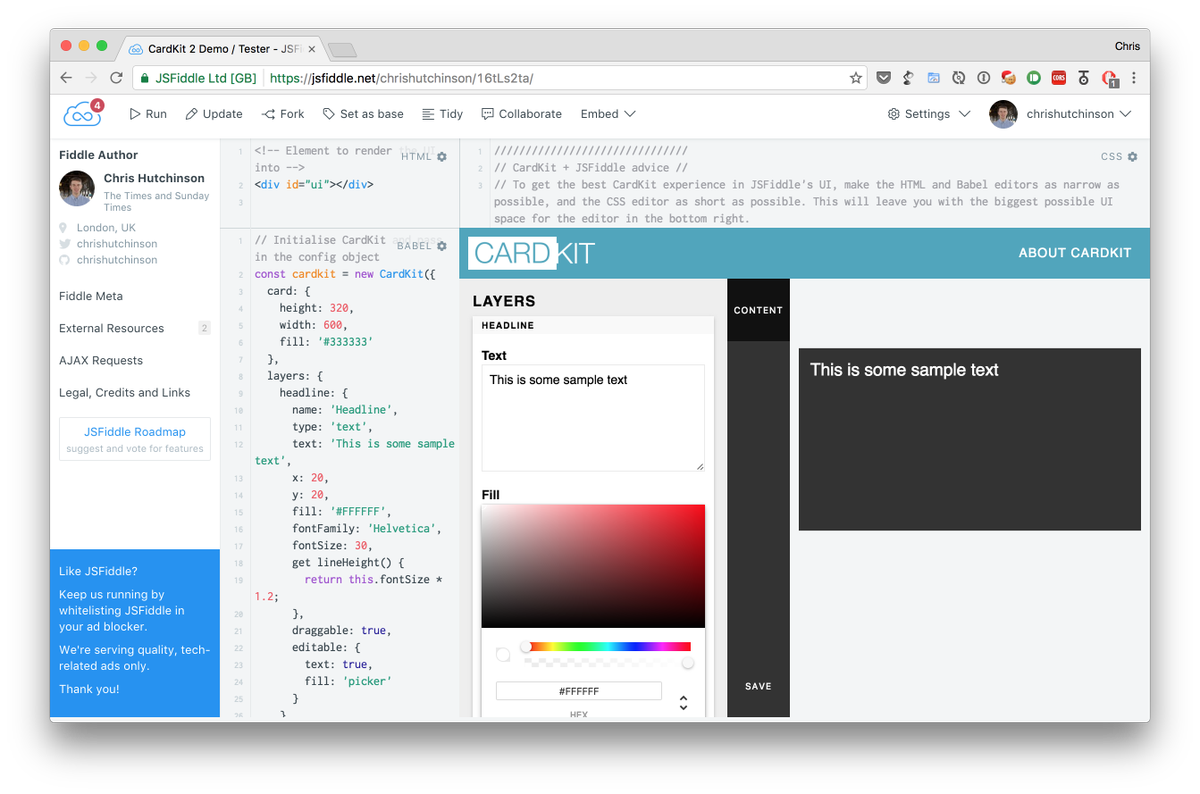Click sample text on card preview
The width and height of the screenshot is (1200, 794).
point(904,370)
